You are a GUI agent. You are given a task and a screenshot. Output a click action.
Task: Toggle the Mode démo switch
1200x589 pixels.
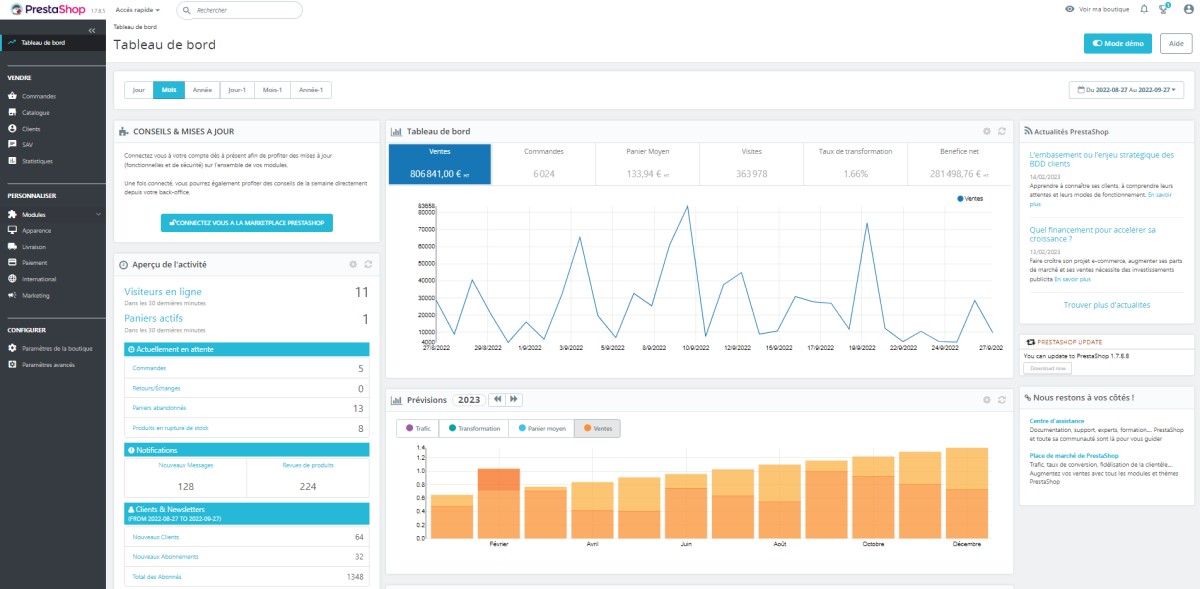(x=1118, y=43)
